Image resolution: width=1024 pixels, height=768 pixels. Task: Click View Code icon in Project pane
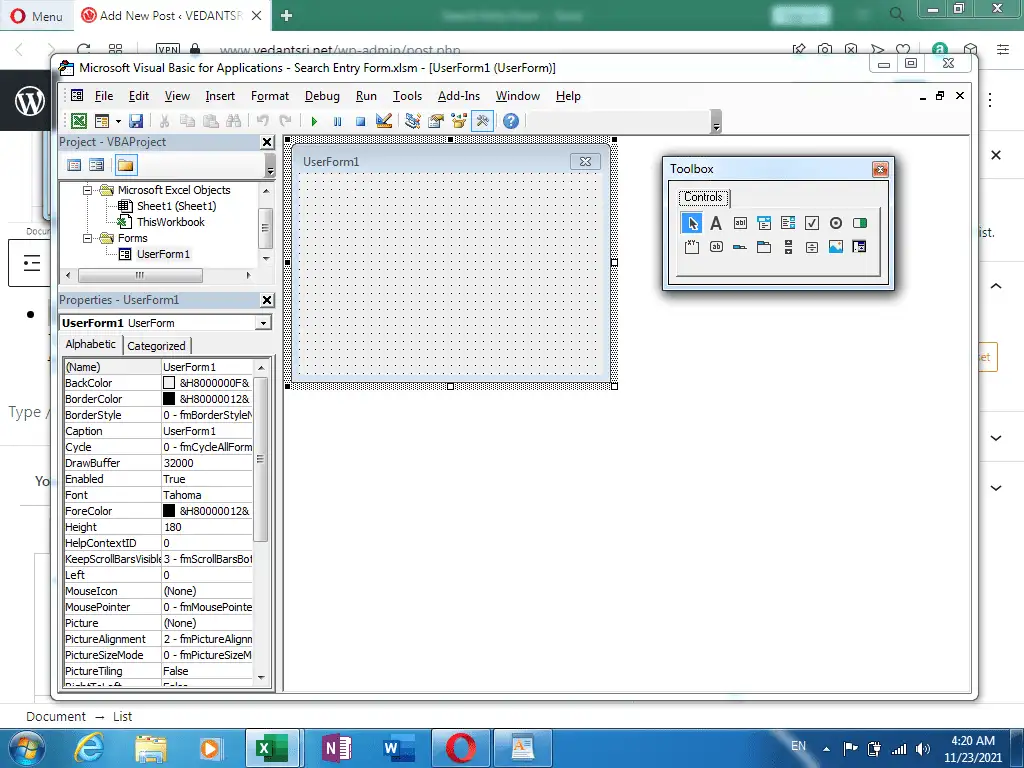pos(74,165)
